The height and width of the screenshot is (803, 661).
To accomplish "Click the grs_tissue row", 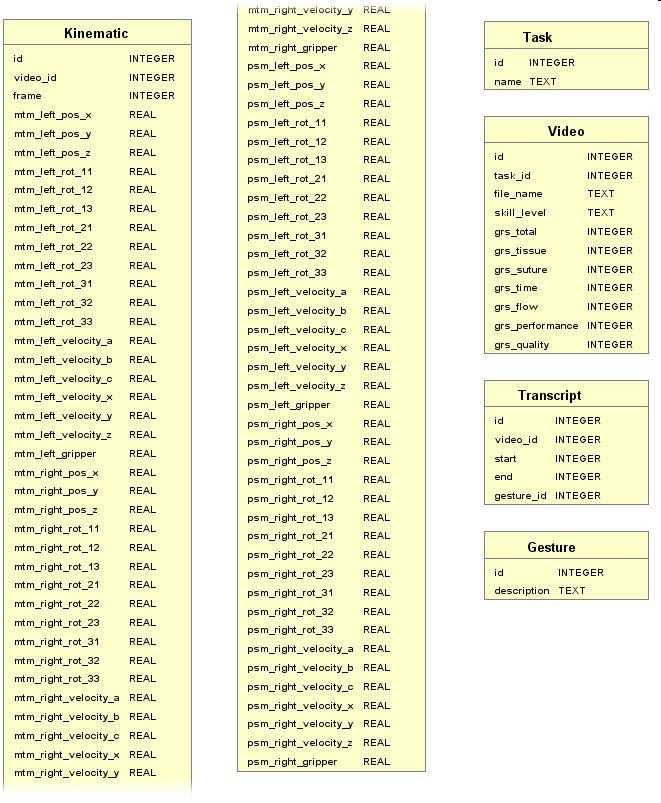I will 566,250.
